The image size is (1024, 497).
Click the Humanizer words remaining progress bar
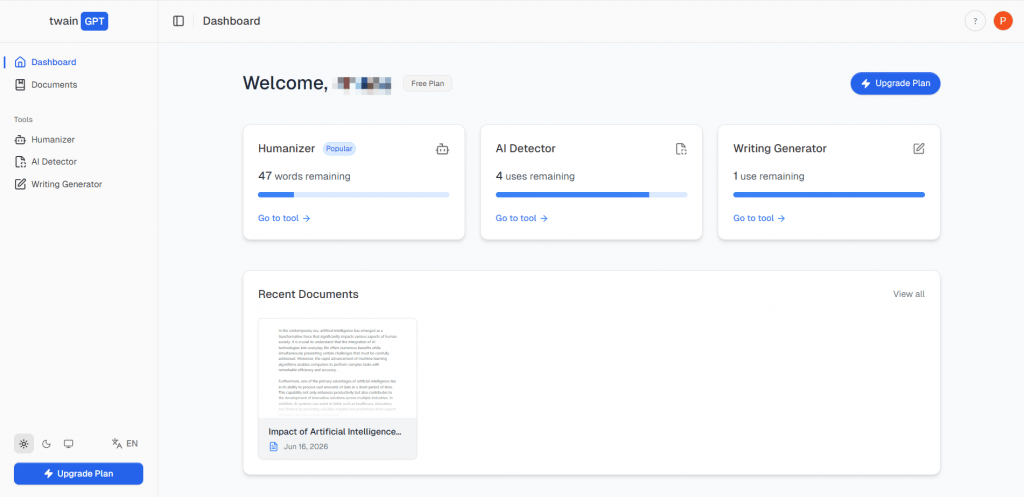[354, 195]
